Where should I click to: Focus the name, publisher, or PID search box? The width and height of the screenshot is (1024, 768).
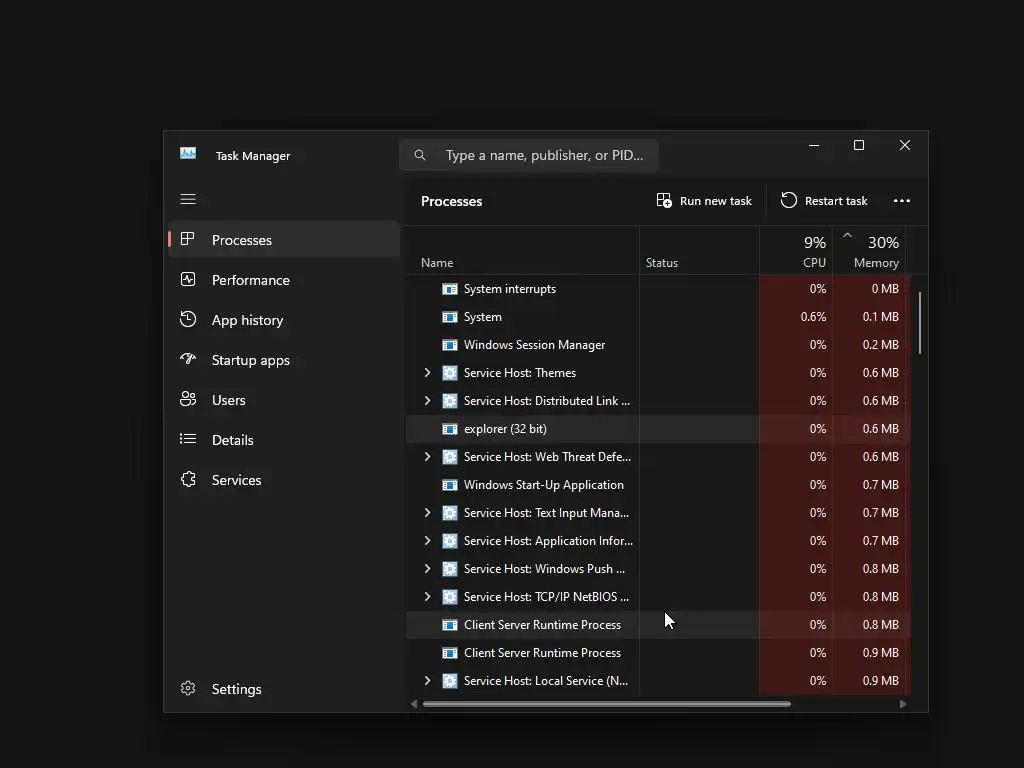(528, 155)
